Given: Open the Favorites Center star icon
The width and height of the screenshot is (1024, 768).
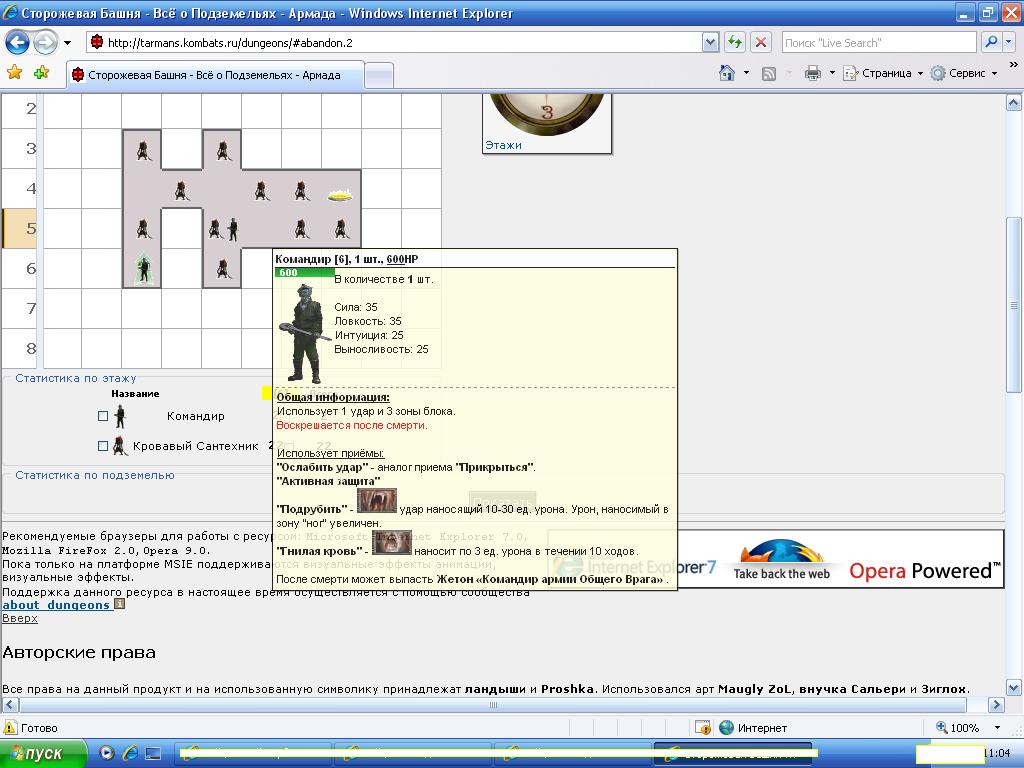Looking at the screenshot, I should (14, 72).
